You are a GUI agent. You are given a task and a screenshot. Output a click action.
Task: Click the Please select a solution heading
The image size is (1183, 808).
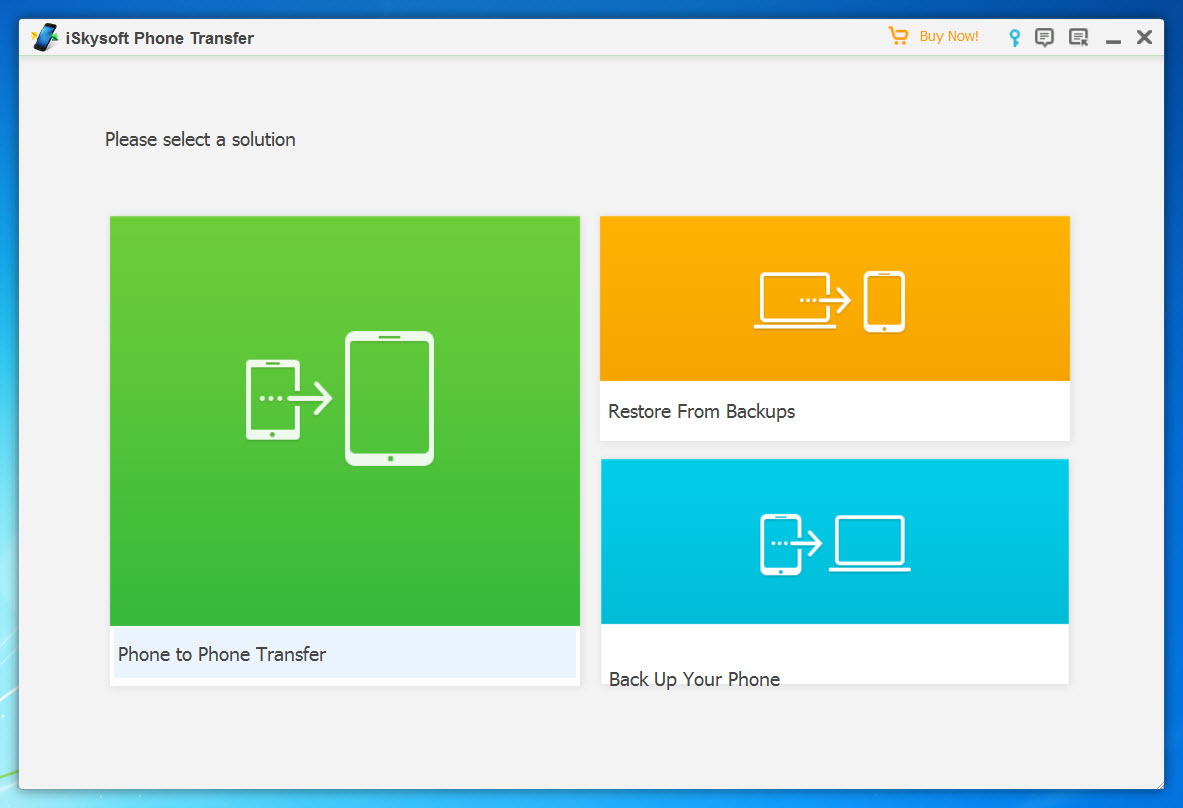click(199, 139)
